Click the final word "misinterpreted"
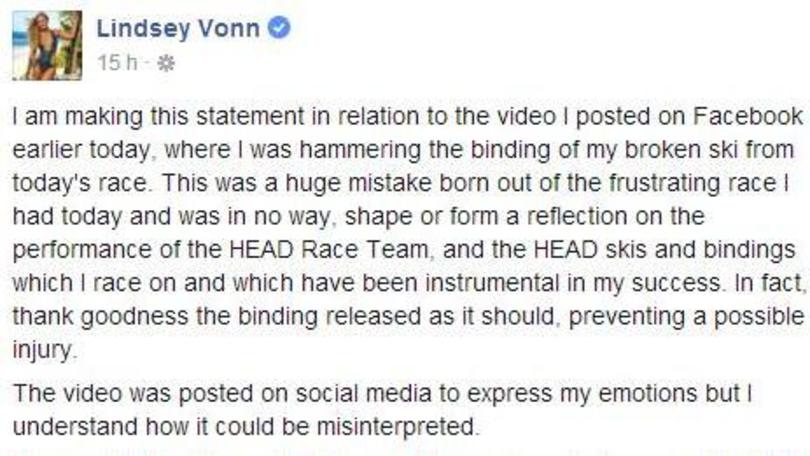Screen dimensions: 810x456 395,427
